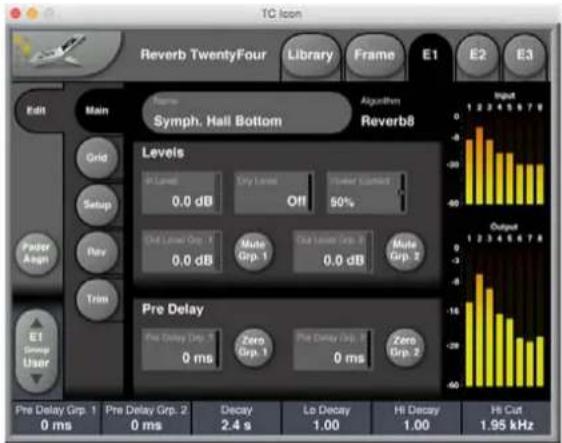Viewport: 562px width, 443px height.
Task: Click the Reverb8 algorithm label
Action: pyautogui.click(x=387, y=121)
